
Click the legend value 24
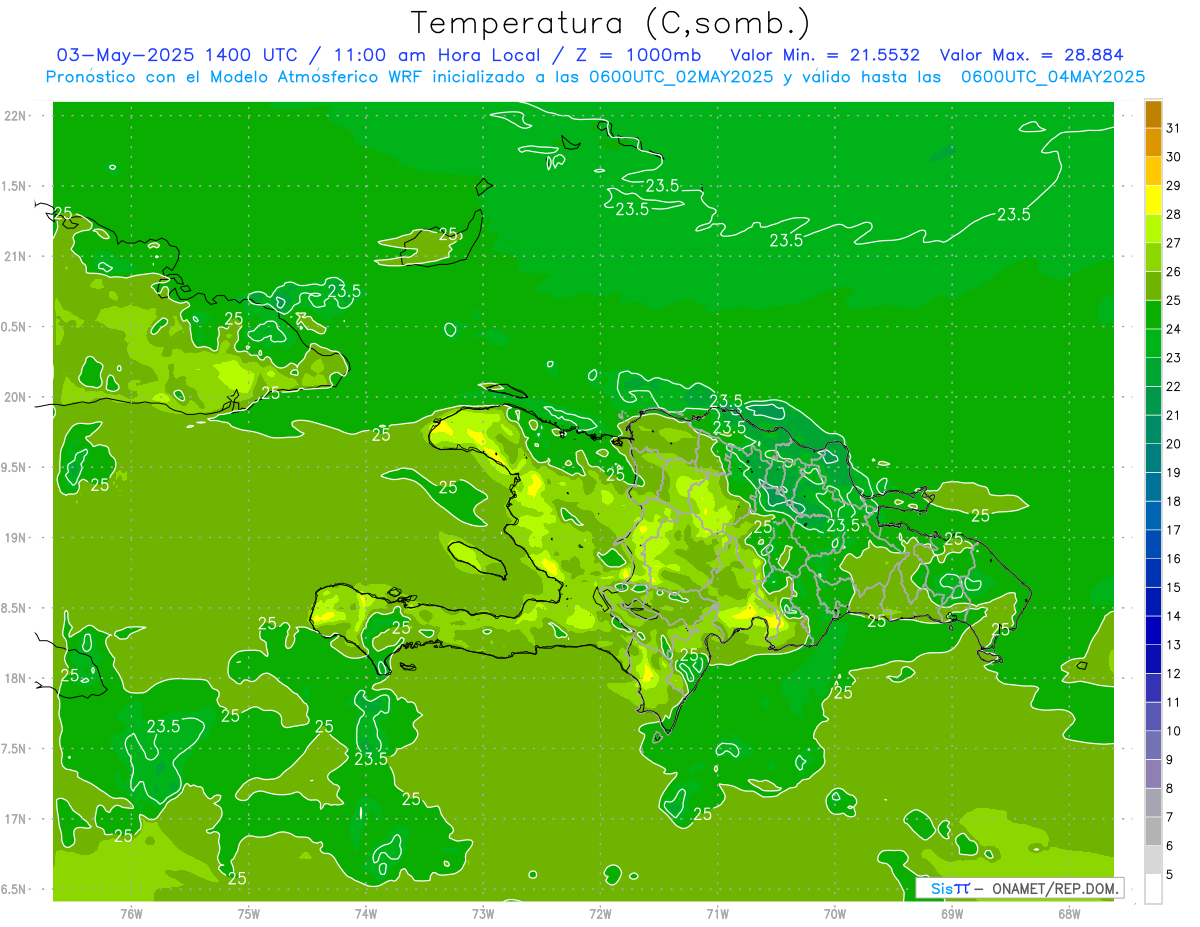[x=1174, y=329]
